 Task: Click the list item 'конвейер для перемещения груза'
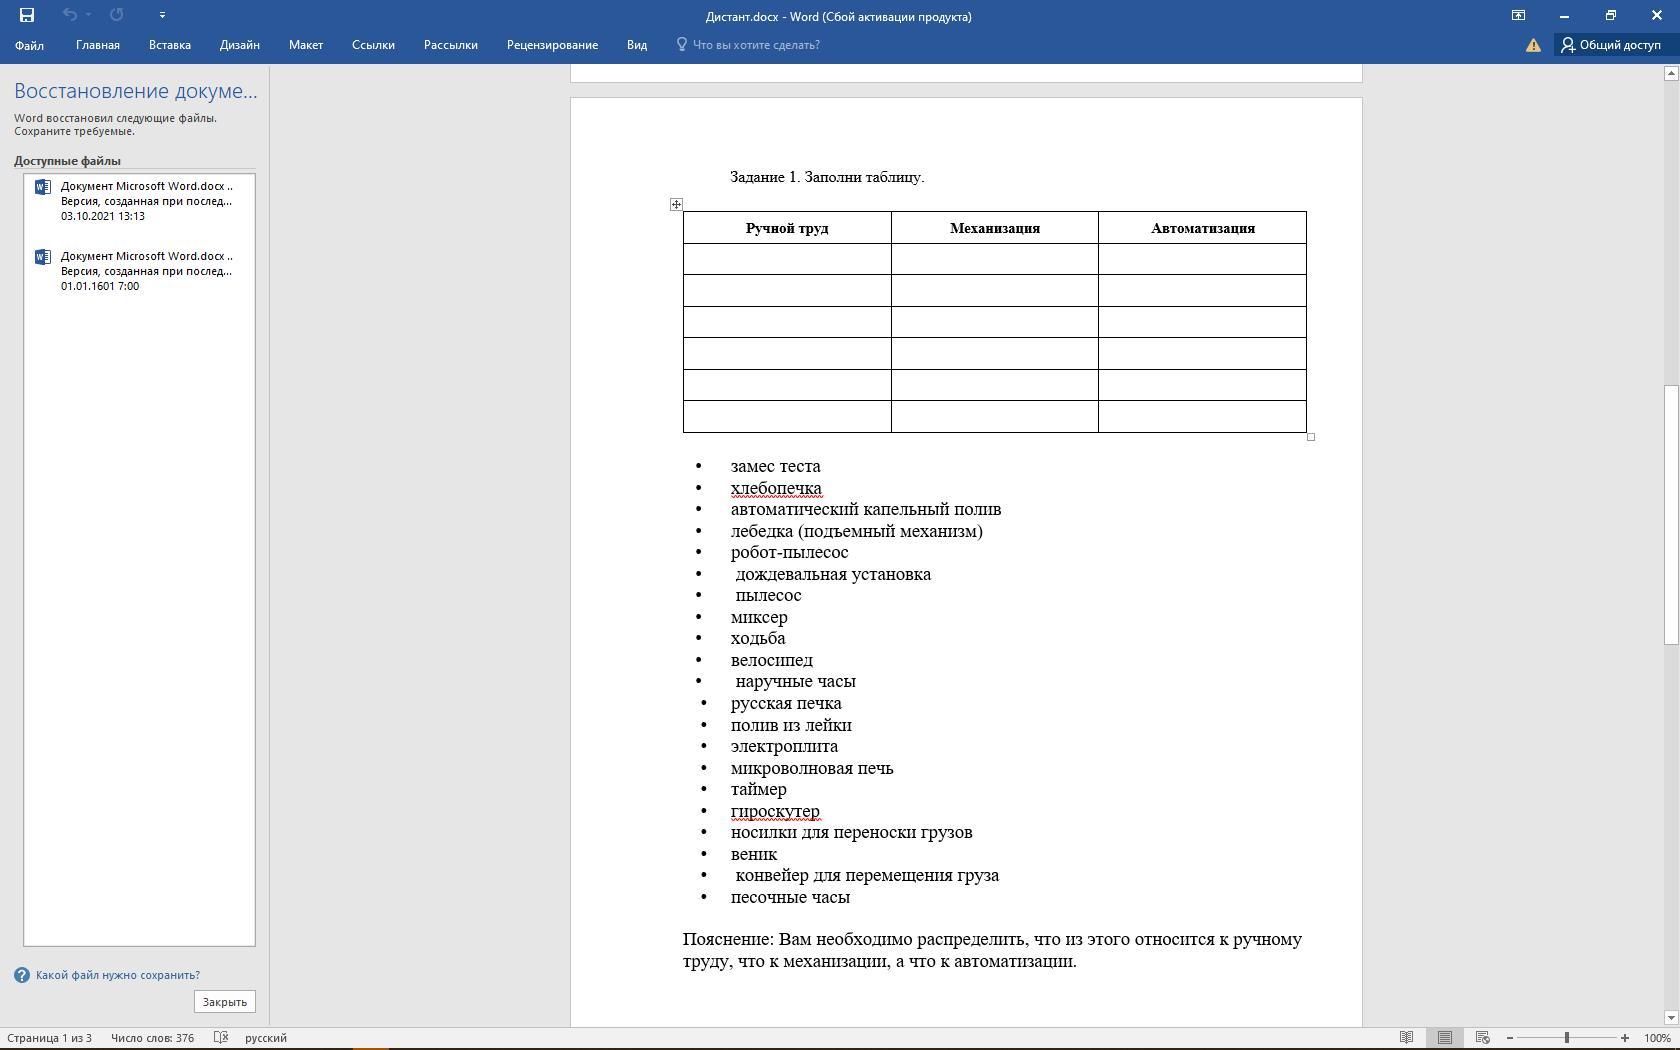pos(867,875)
